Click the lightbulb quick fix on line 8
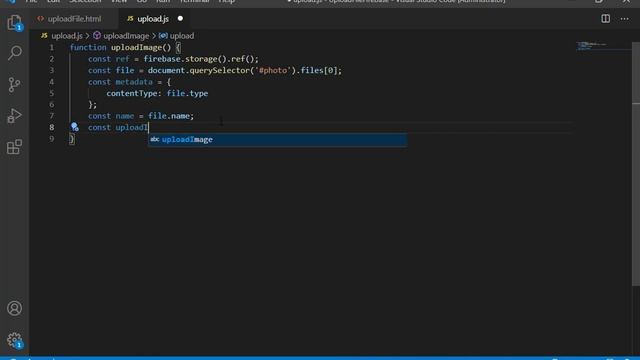The width and height of the screenshot is (640, 360). pos(74,127)
